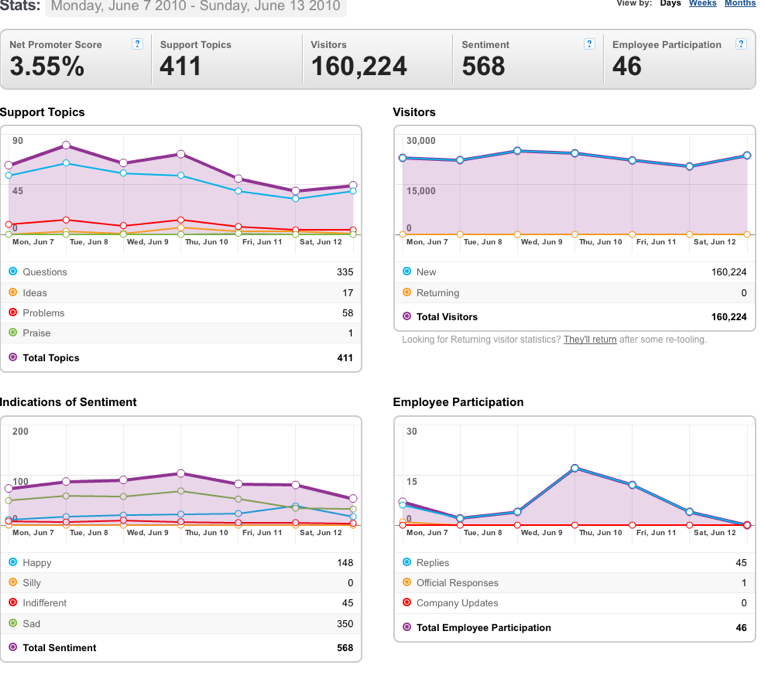Click Wed, Jun 9 point on Visitors chart
Screen dimensions: 765x676
tap(517, 151)
